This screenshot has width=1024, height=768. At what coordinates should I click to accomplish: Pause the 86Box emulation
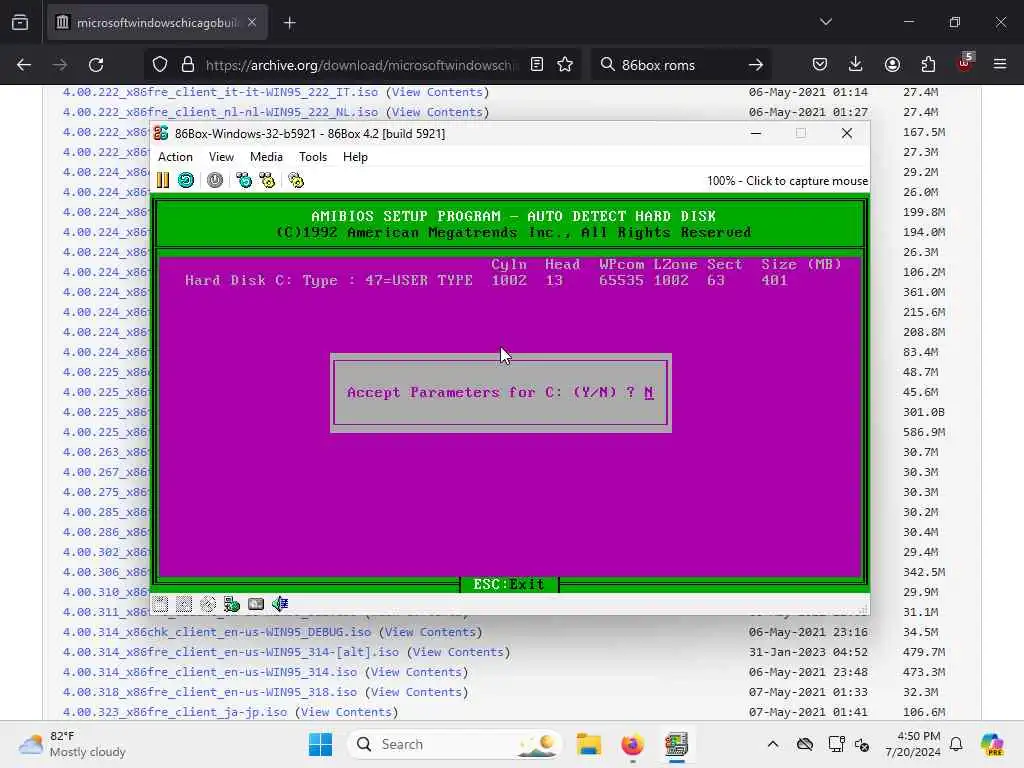click(163, 180)
